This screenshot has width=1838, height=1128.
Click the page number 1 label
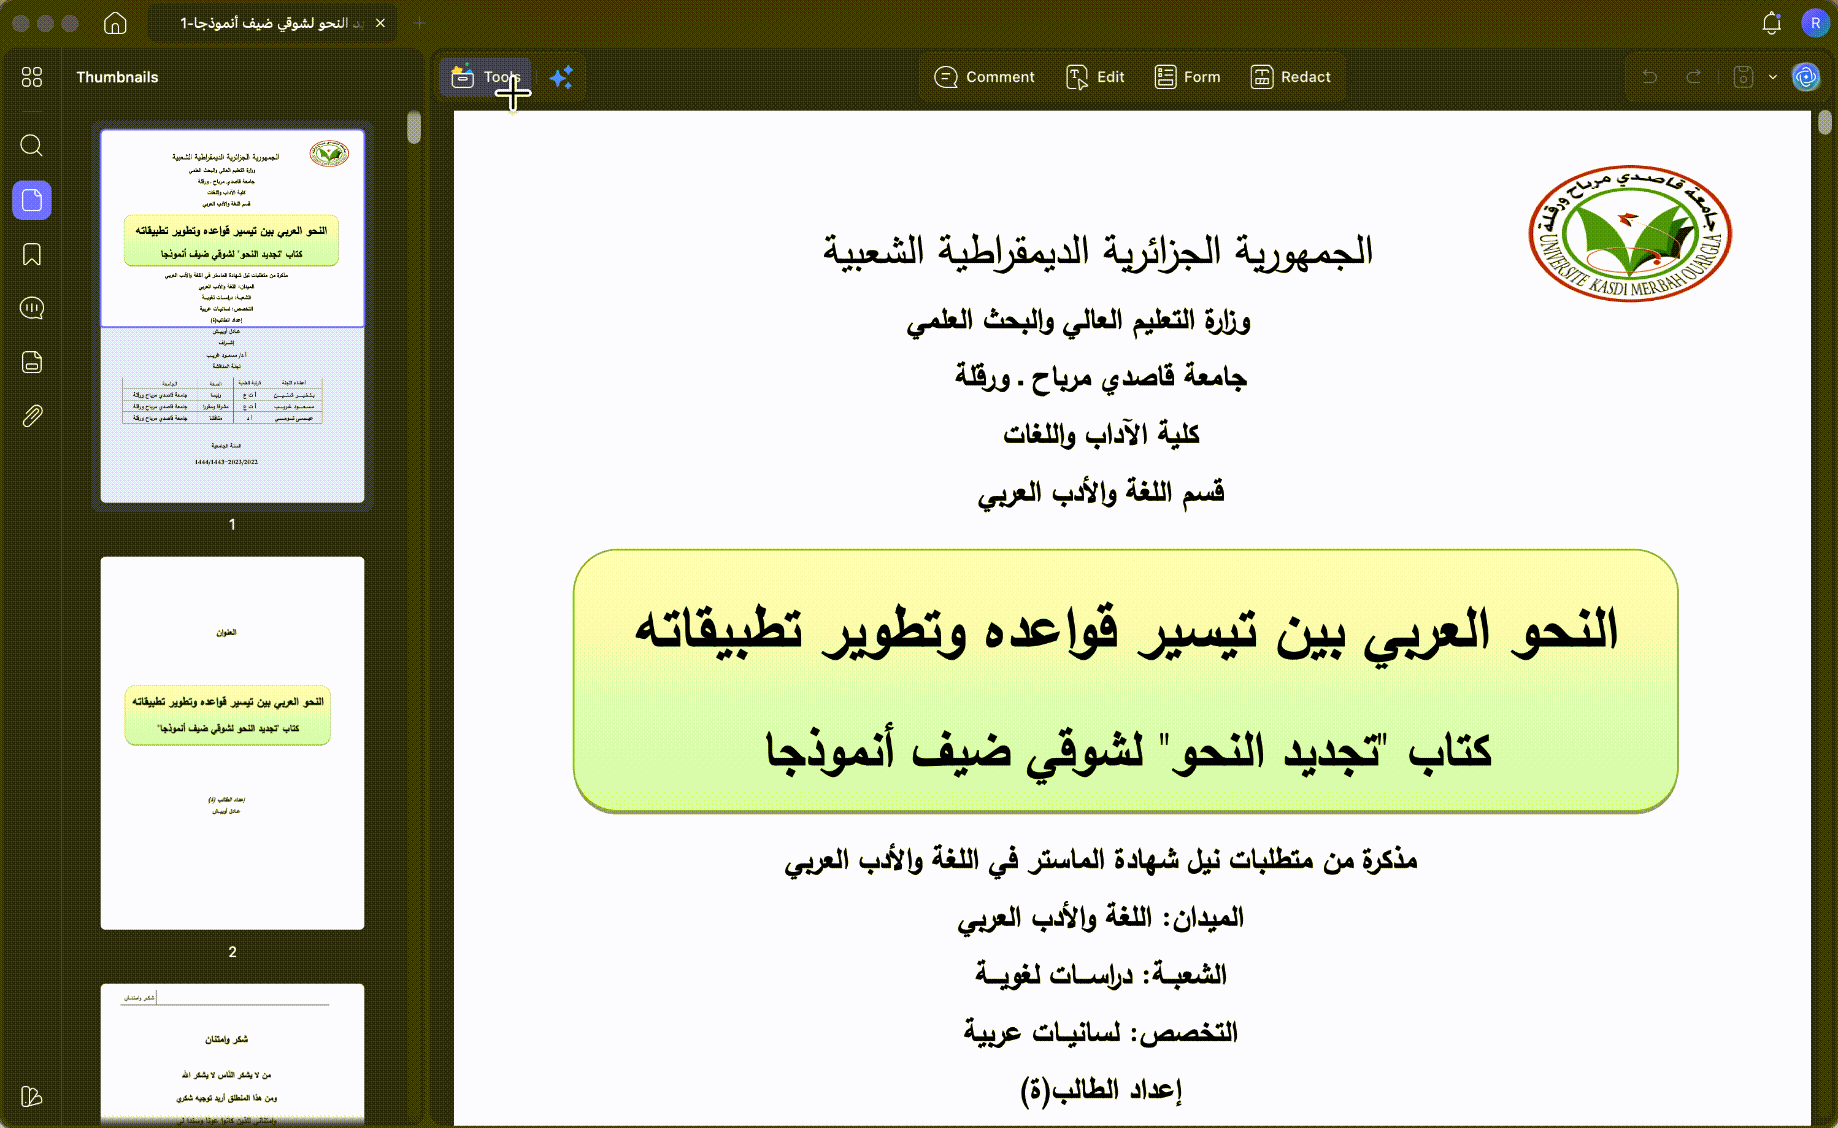coord(232,524)
